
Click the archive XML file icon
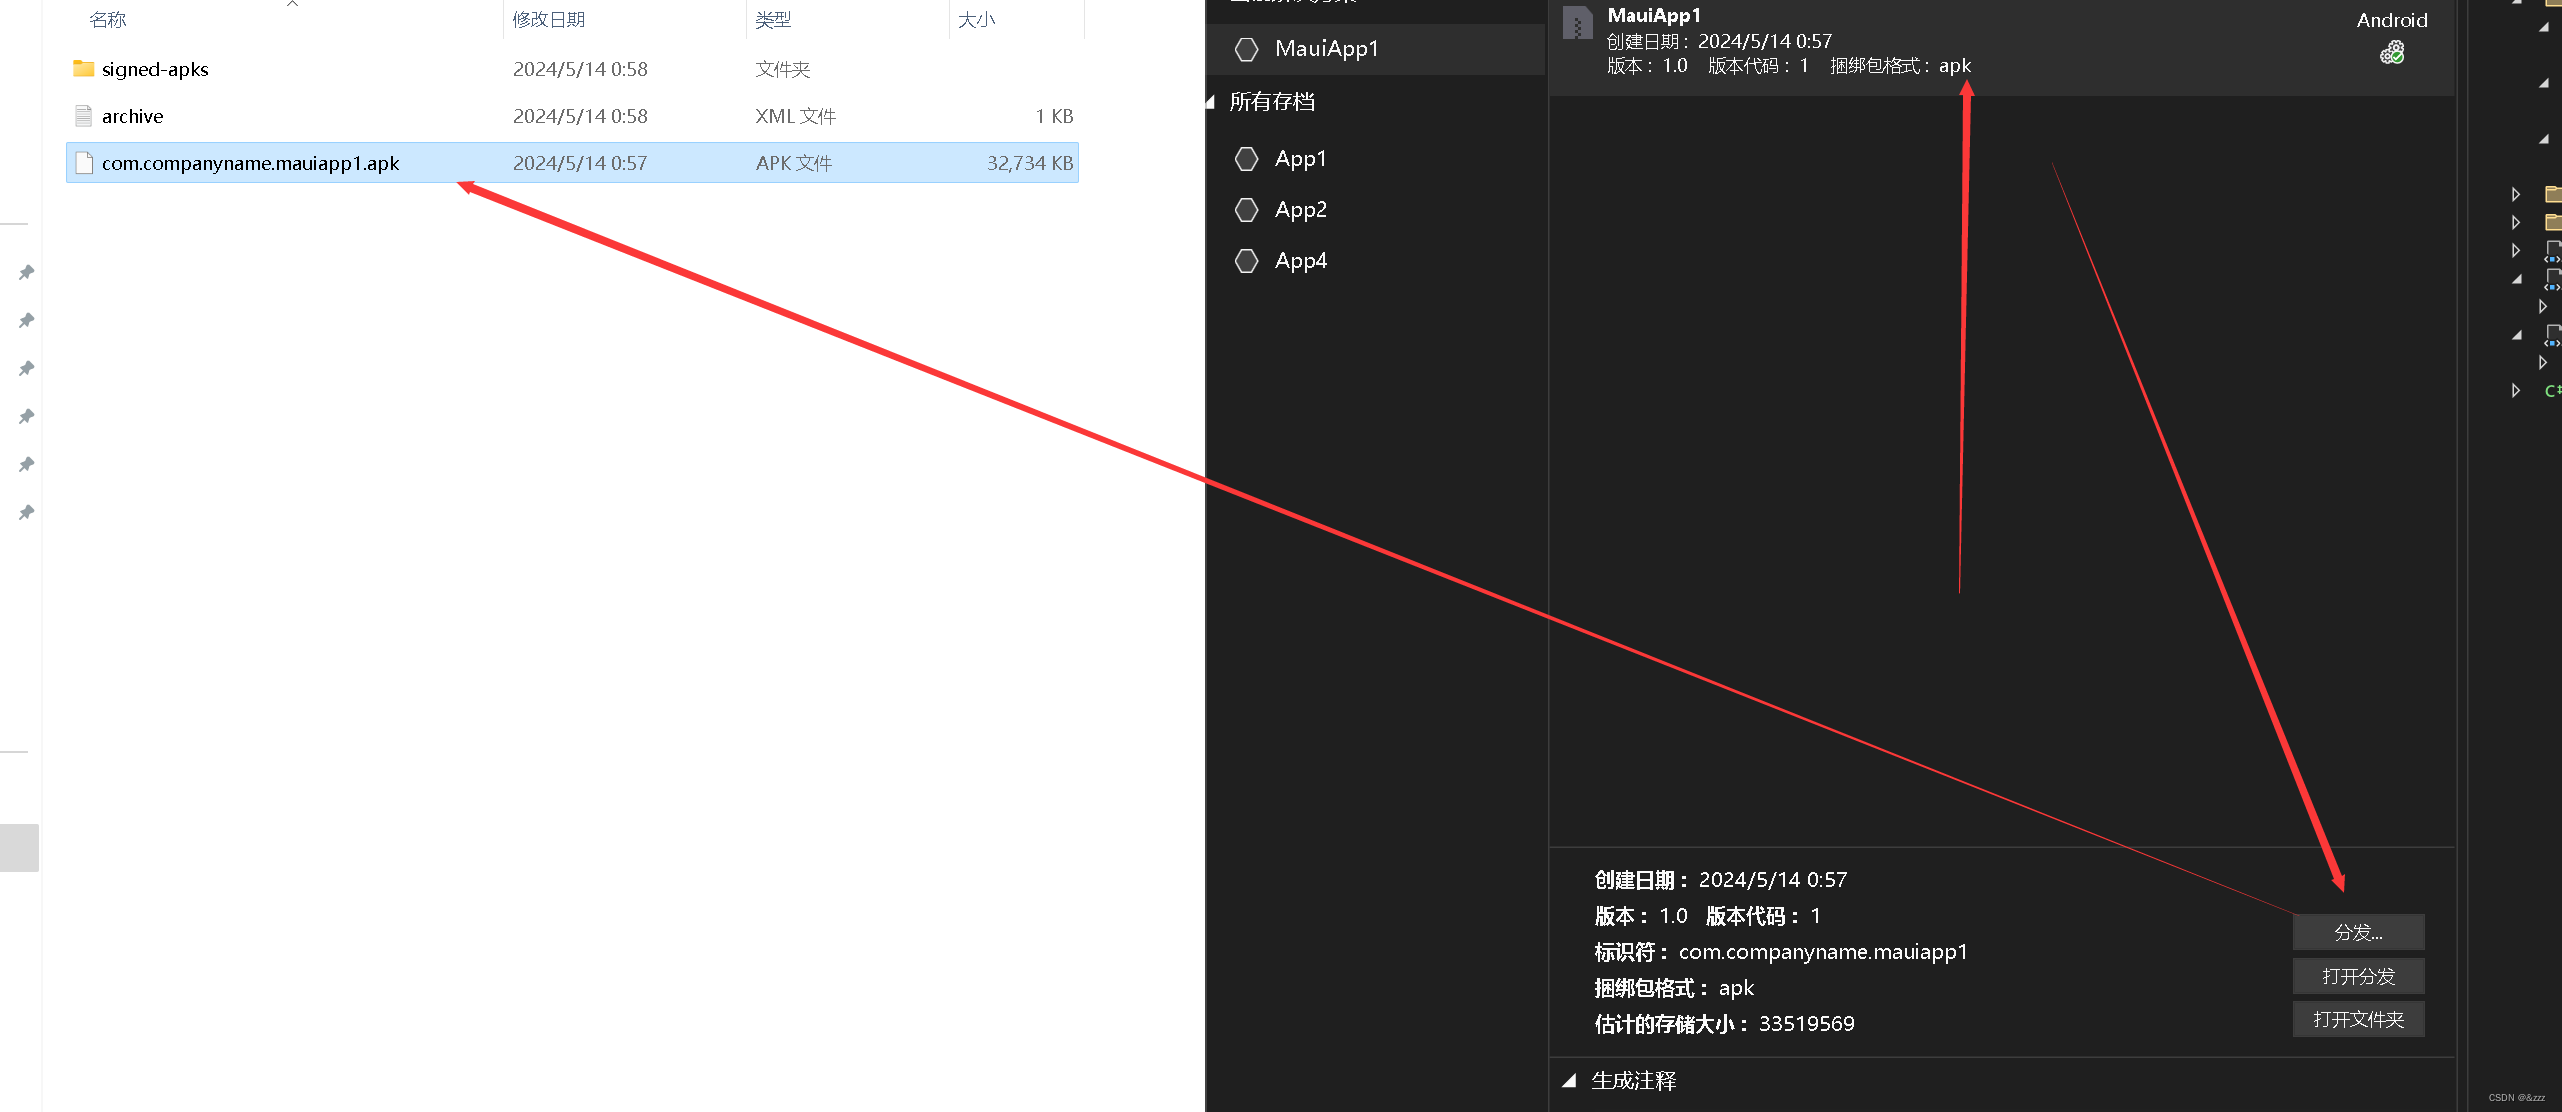tap(84, 116)
